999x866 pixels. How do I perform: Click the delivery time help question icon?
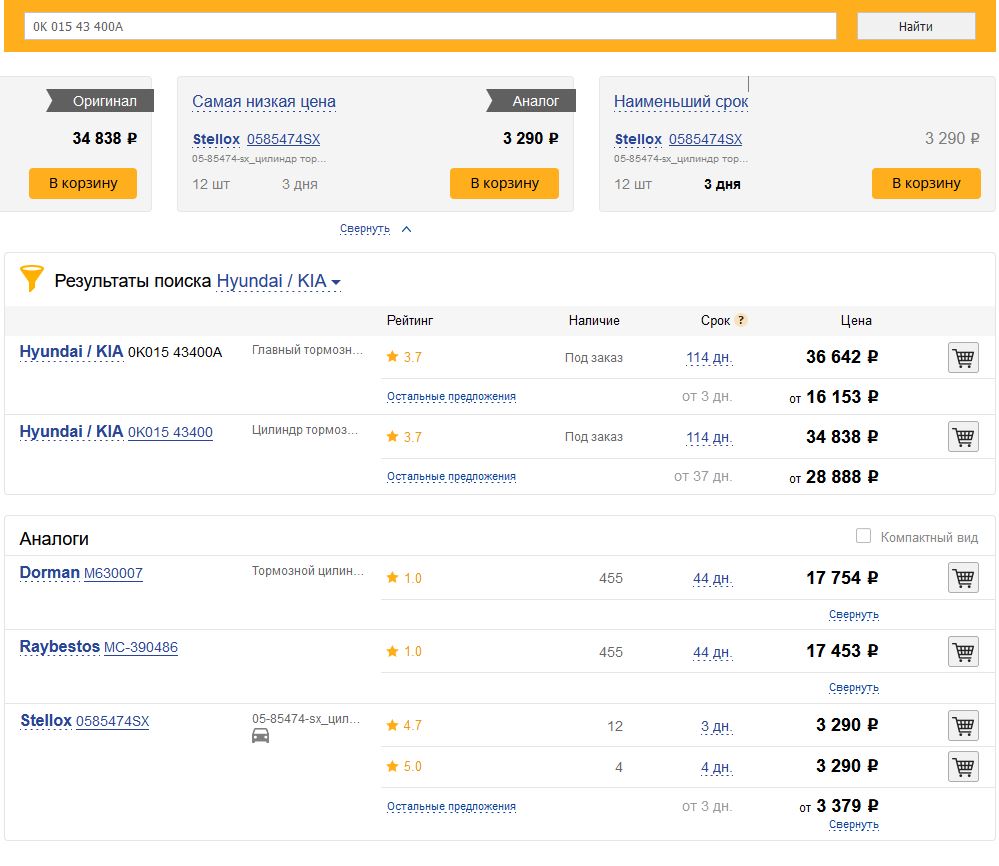(741, 321)
